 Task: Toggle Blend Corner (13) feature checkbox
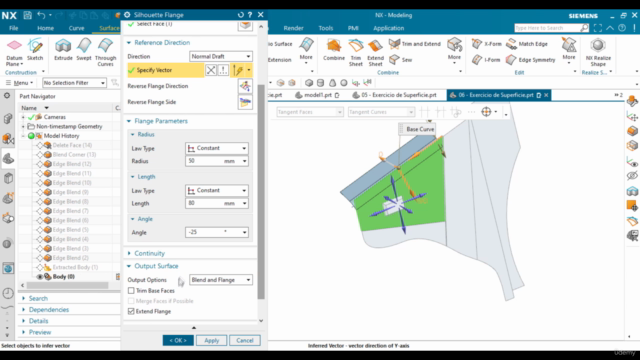pyautogui.click(x=40, y=155)
